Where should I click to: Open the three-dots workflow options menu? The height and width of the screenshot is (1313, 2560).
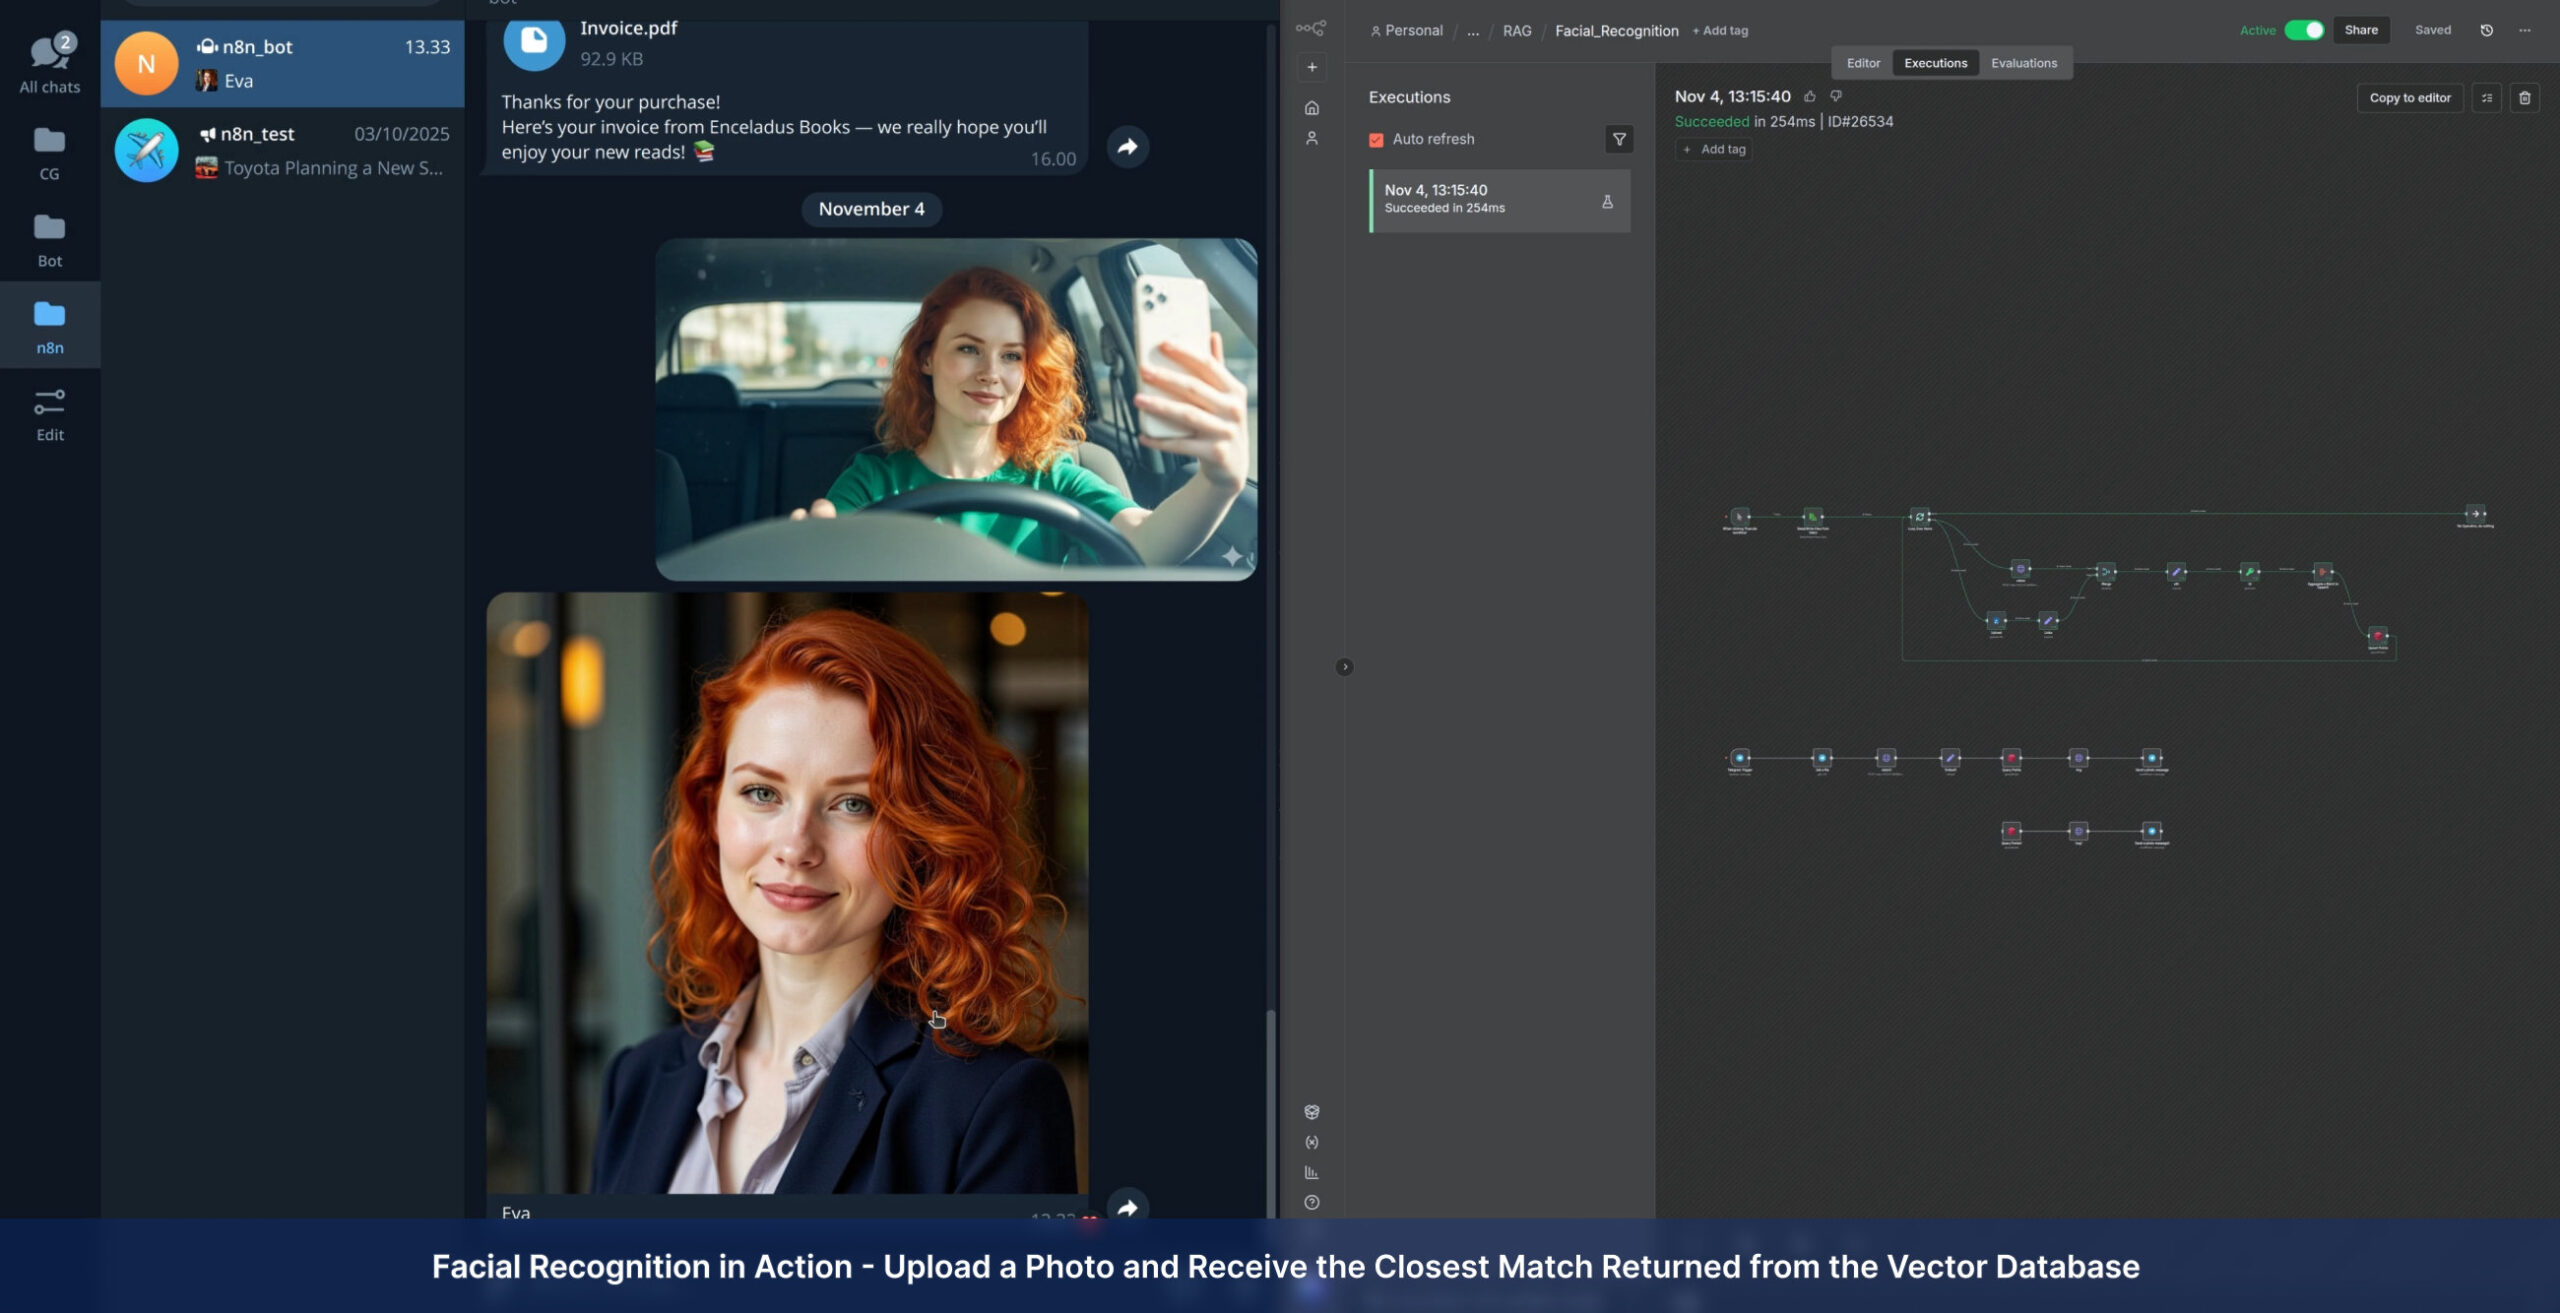pos(2525,30)
